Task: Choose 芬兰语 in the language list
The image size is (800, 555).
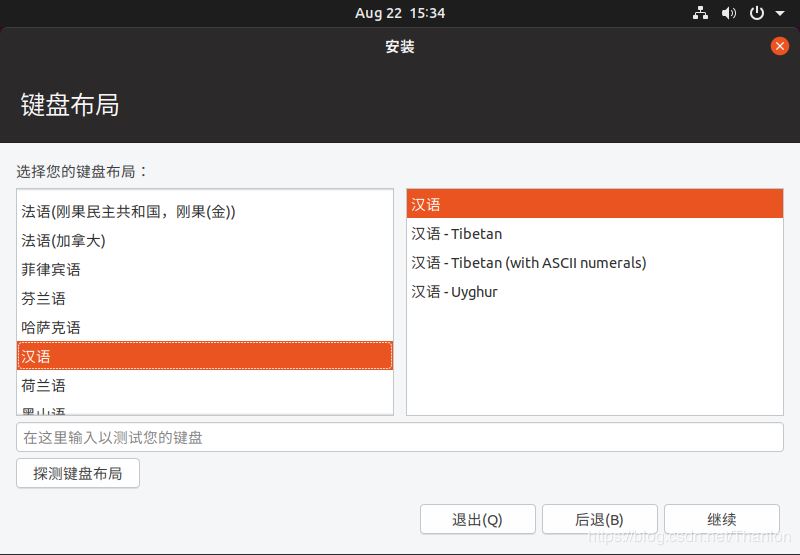Action: click(44, 299)
